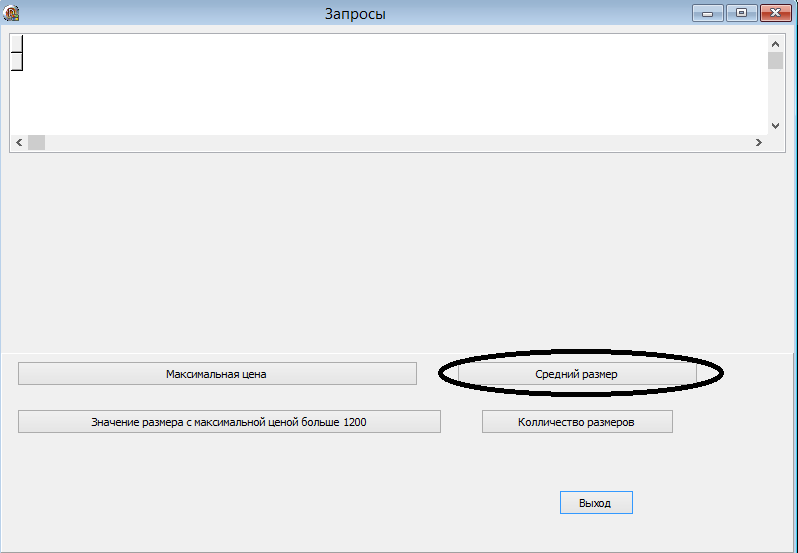
Task: Maximize the Запросы window
Action: 742,13
